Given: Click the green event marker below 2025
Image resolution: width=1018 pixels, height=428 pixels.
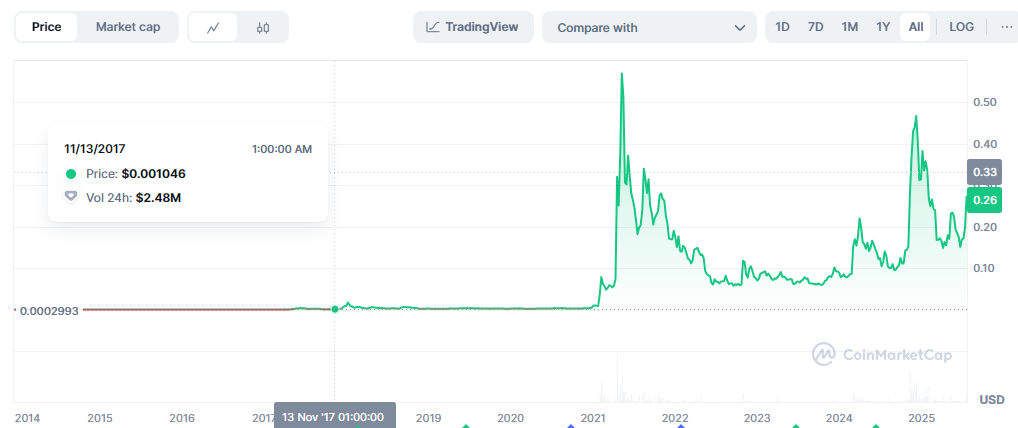Looking at the screenshot, I should click(877, 425).
